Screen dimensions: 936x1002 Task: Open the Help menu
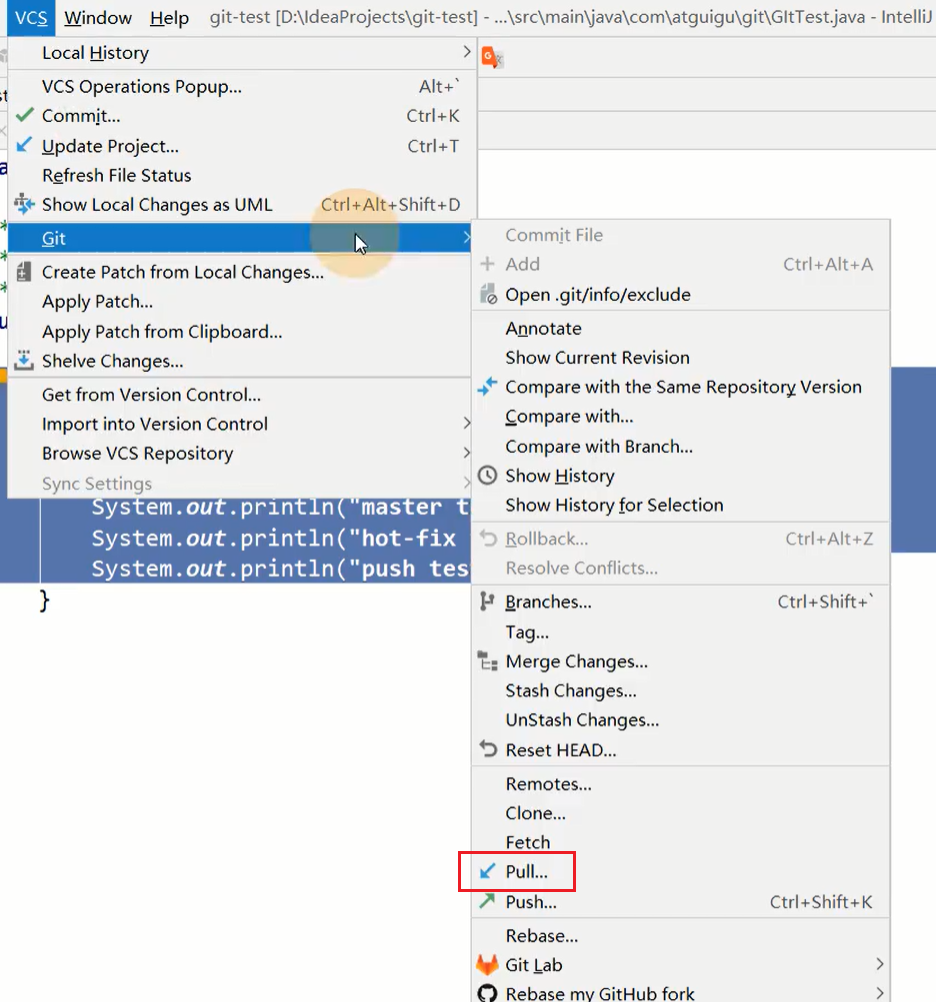tap(169, 17)
